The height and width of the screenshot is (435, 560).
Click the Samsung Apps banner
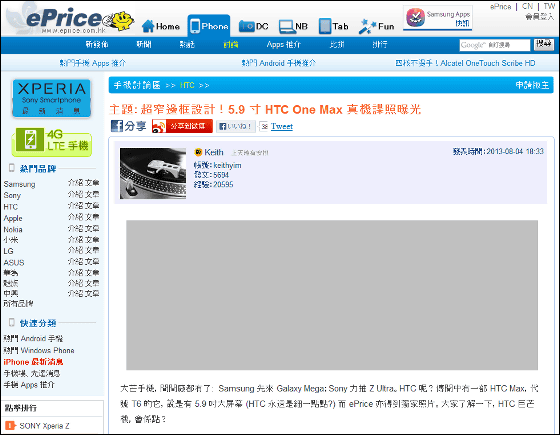[x=438, y=18]
